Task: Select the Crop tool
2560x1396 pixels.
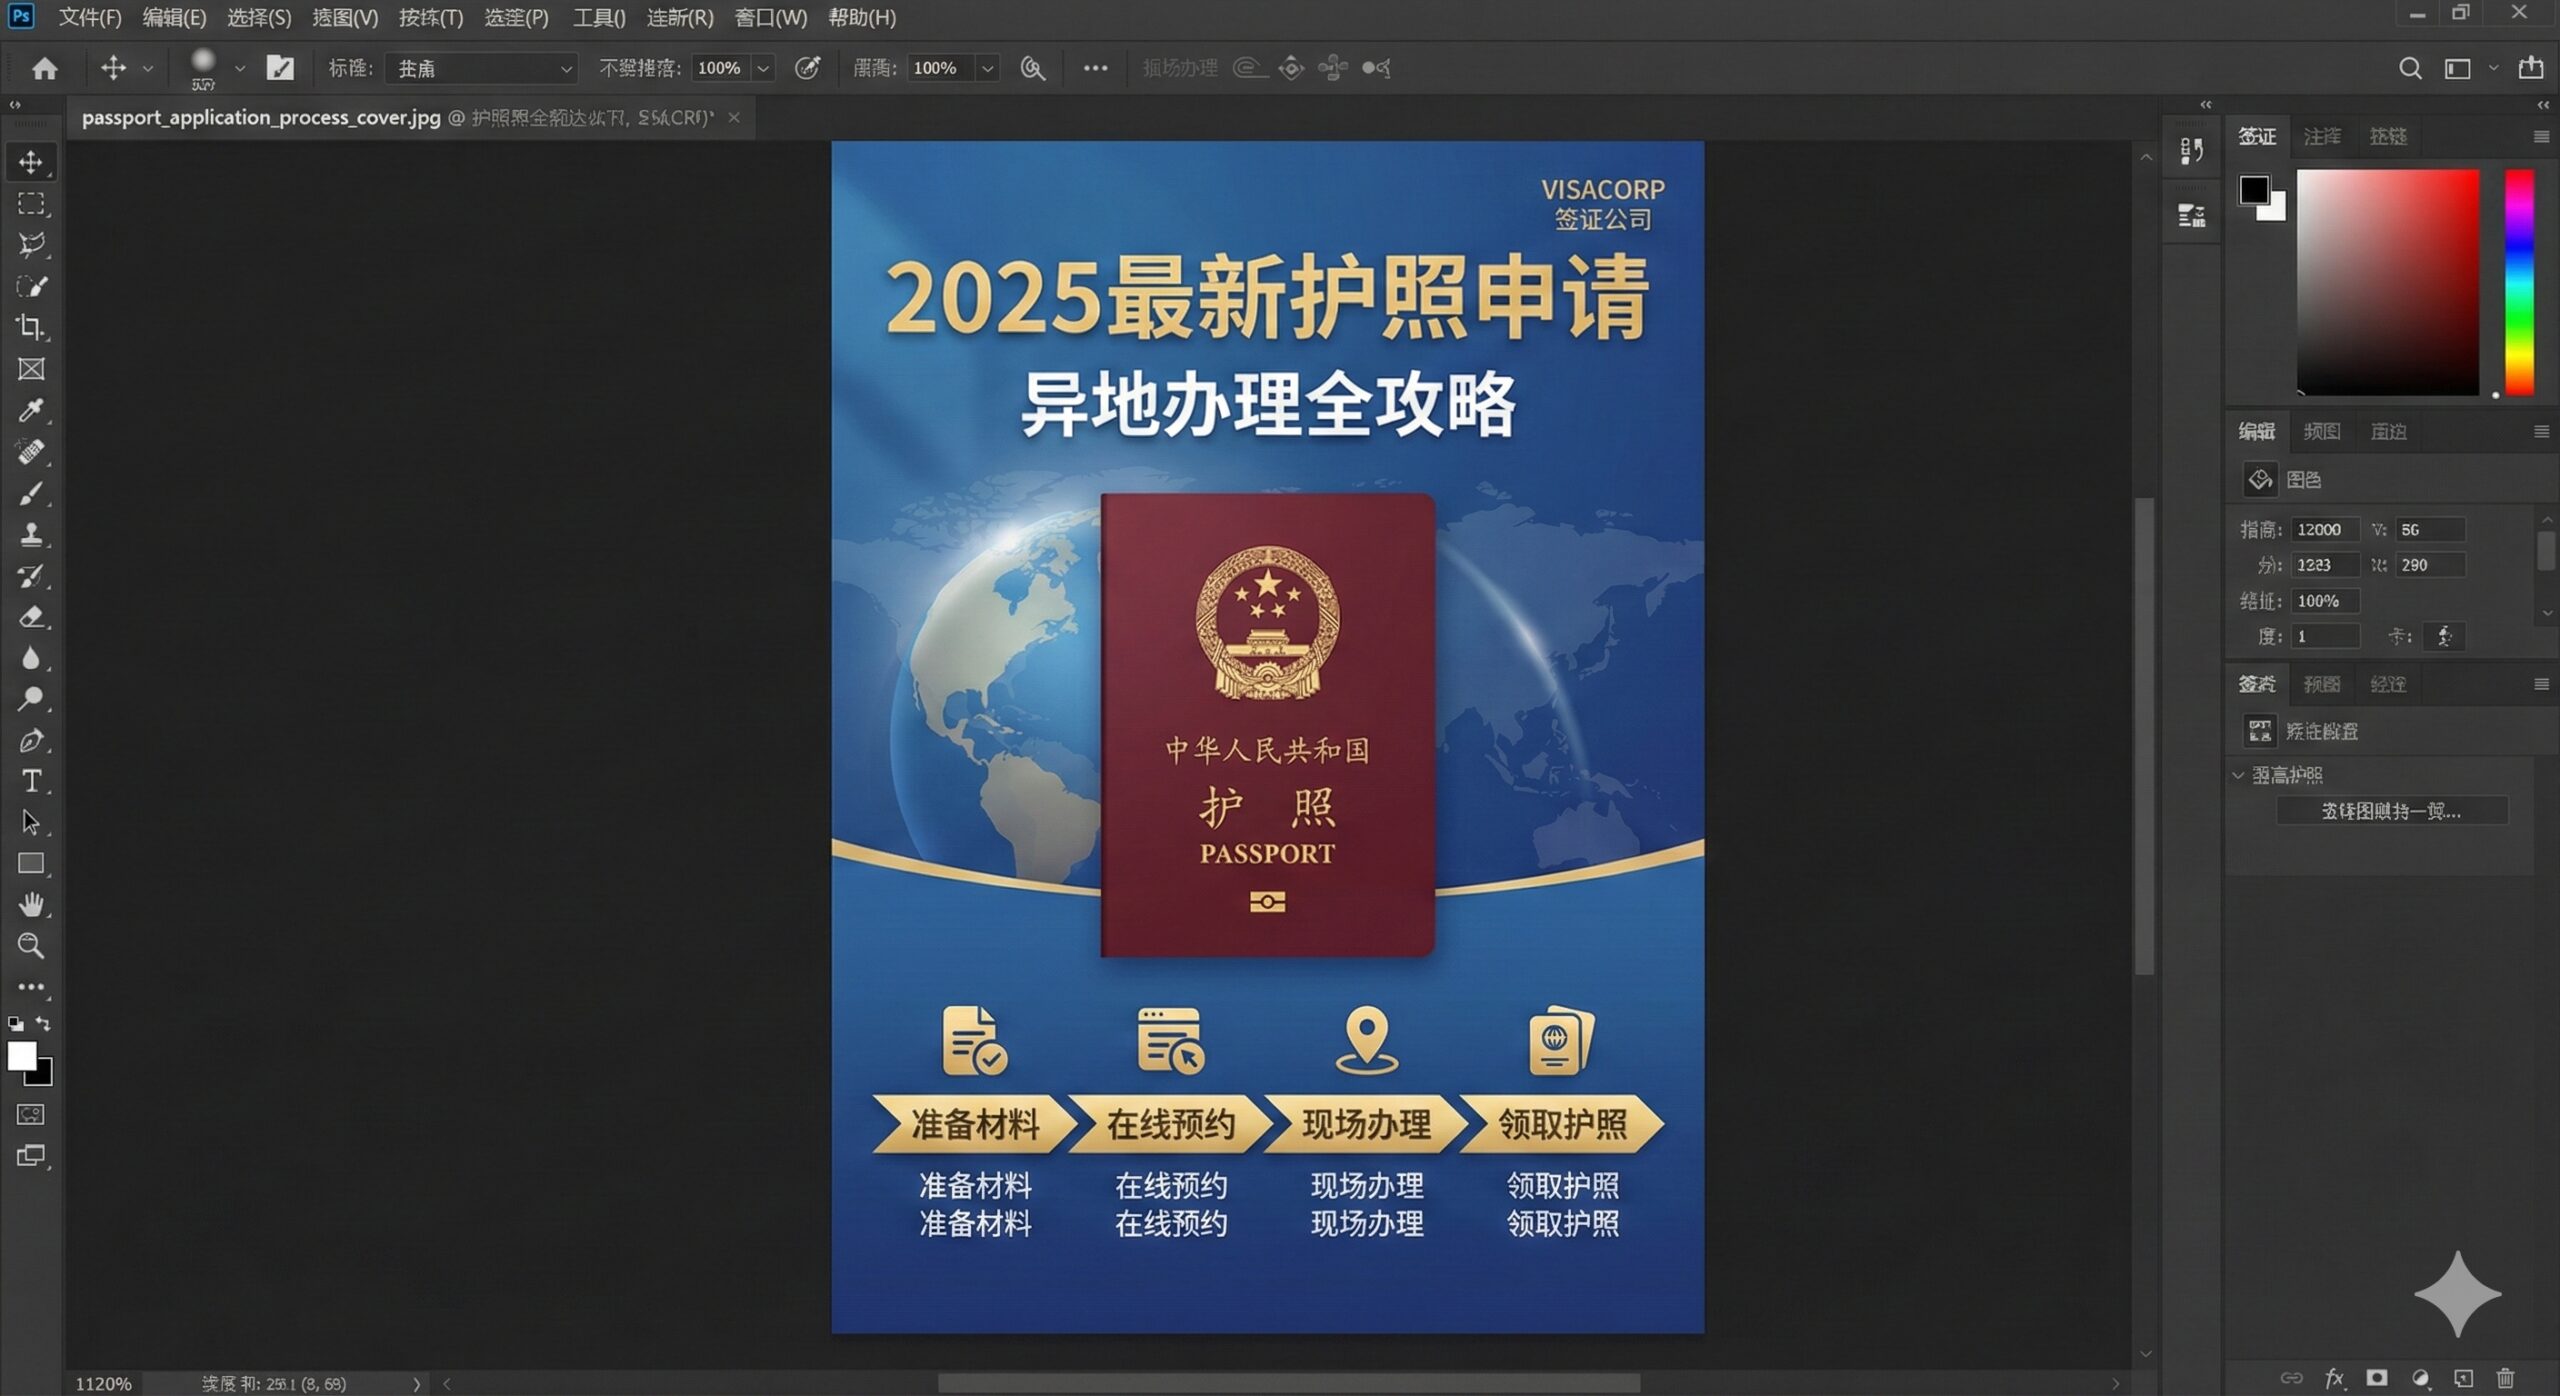Action: pos(31,327)
